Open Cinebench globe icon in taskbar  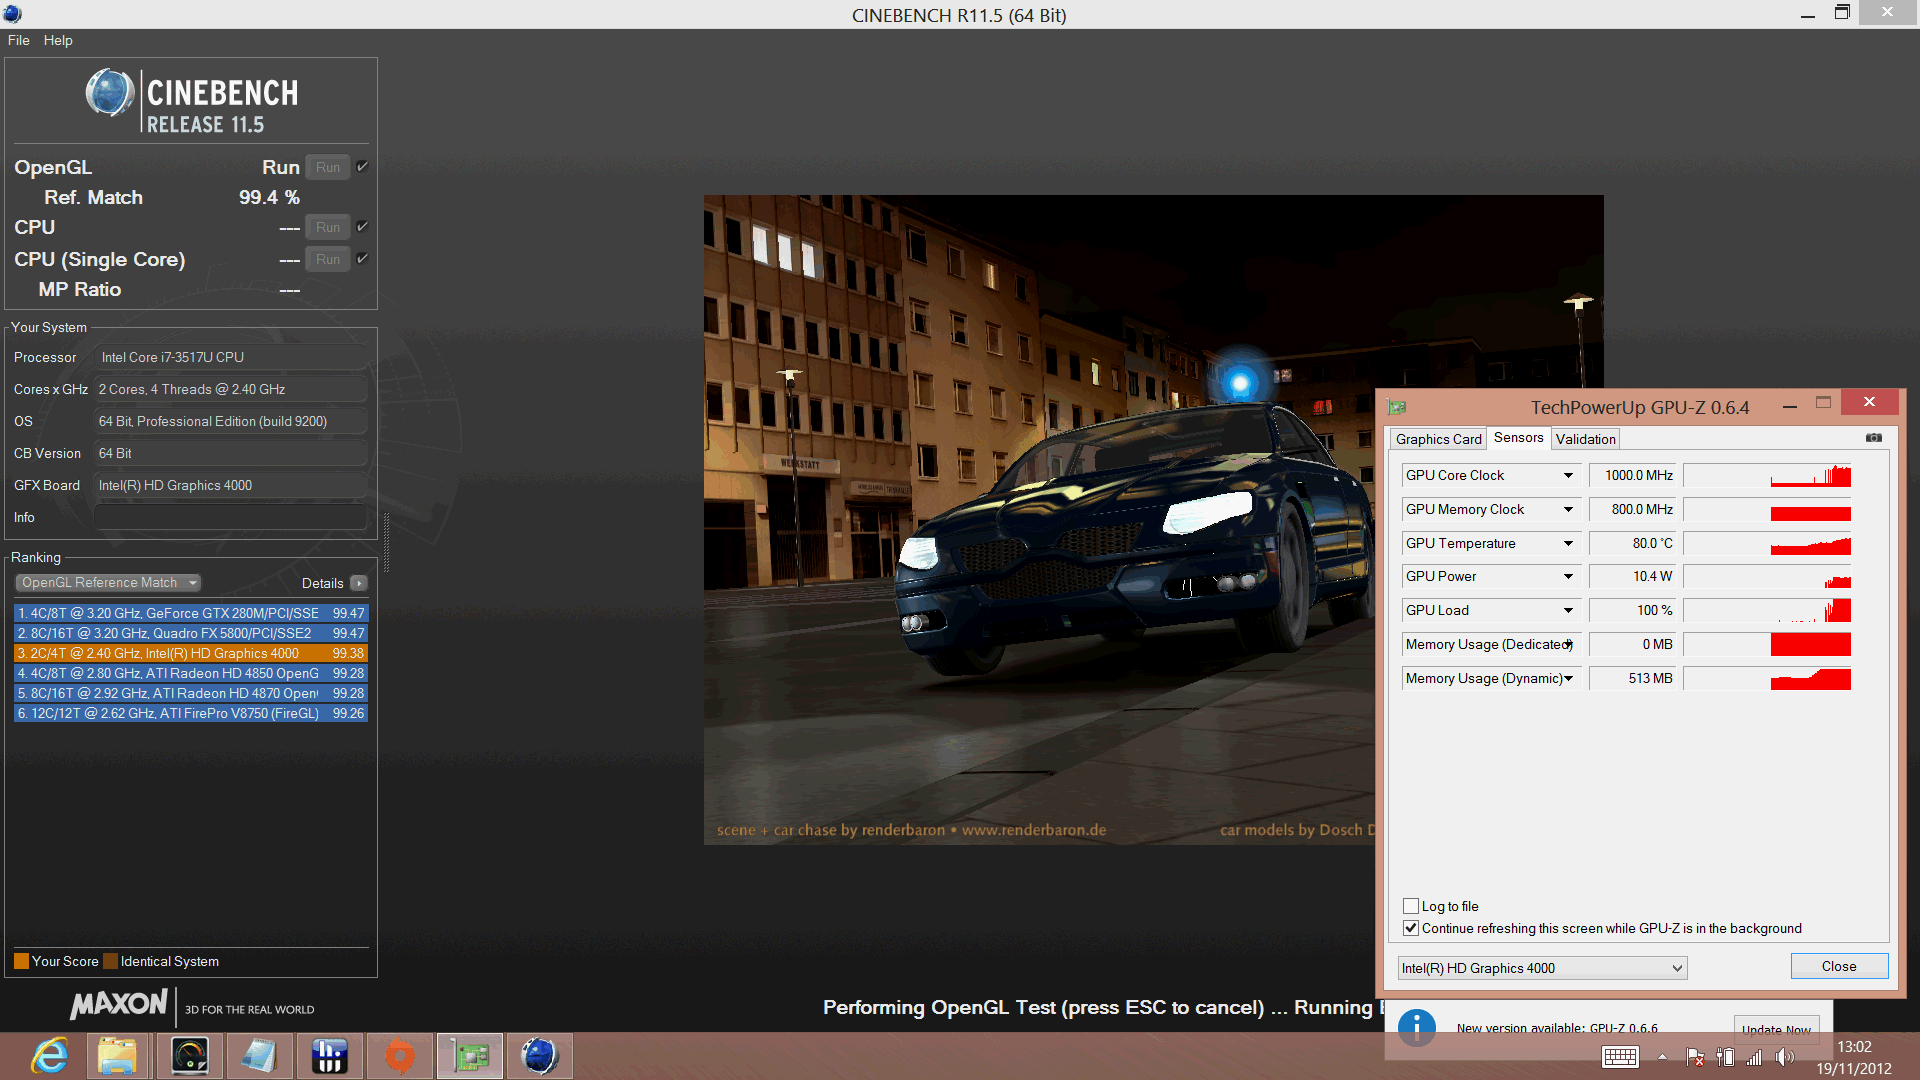(539, 1056)
